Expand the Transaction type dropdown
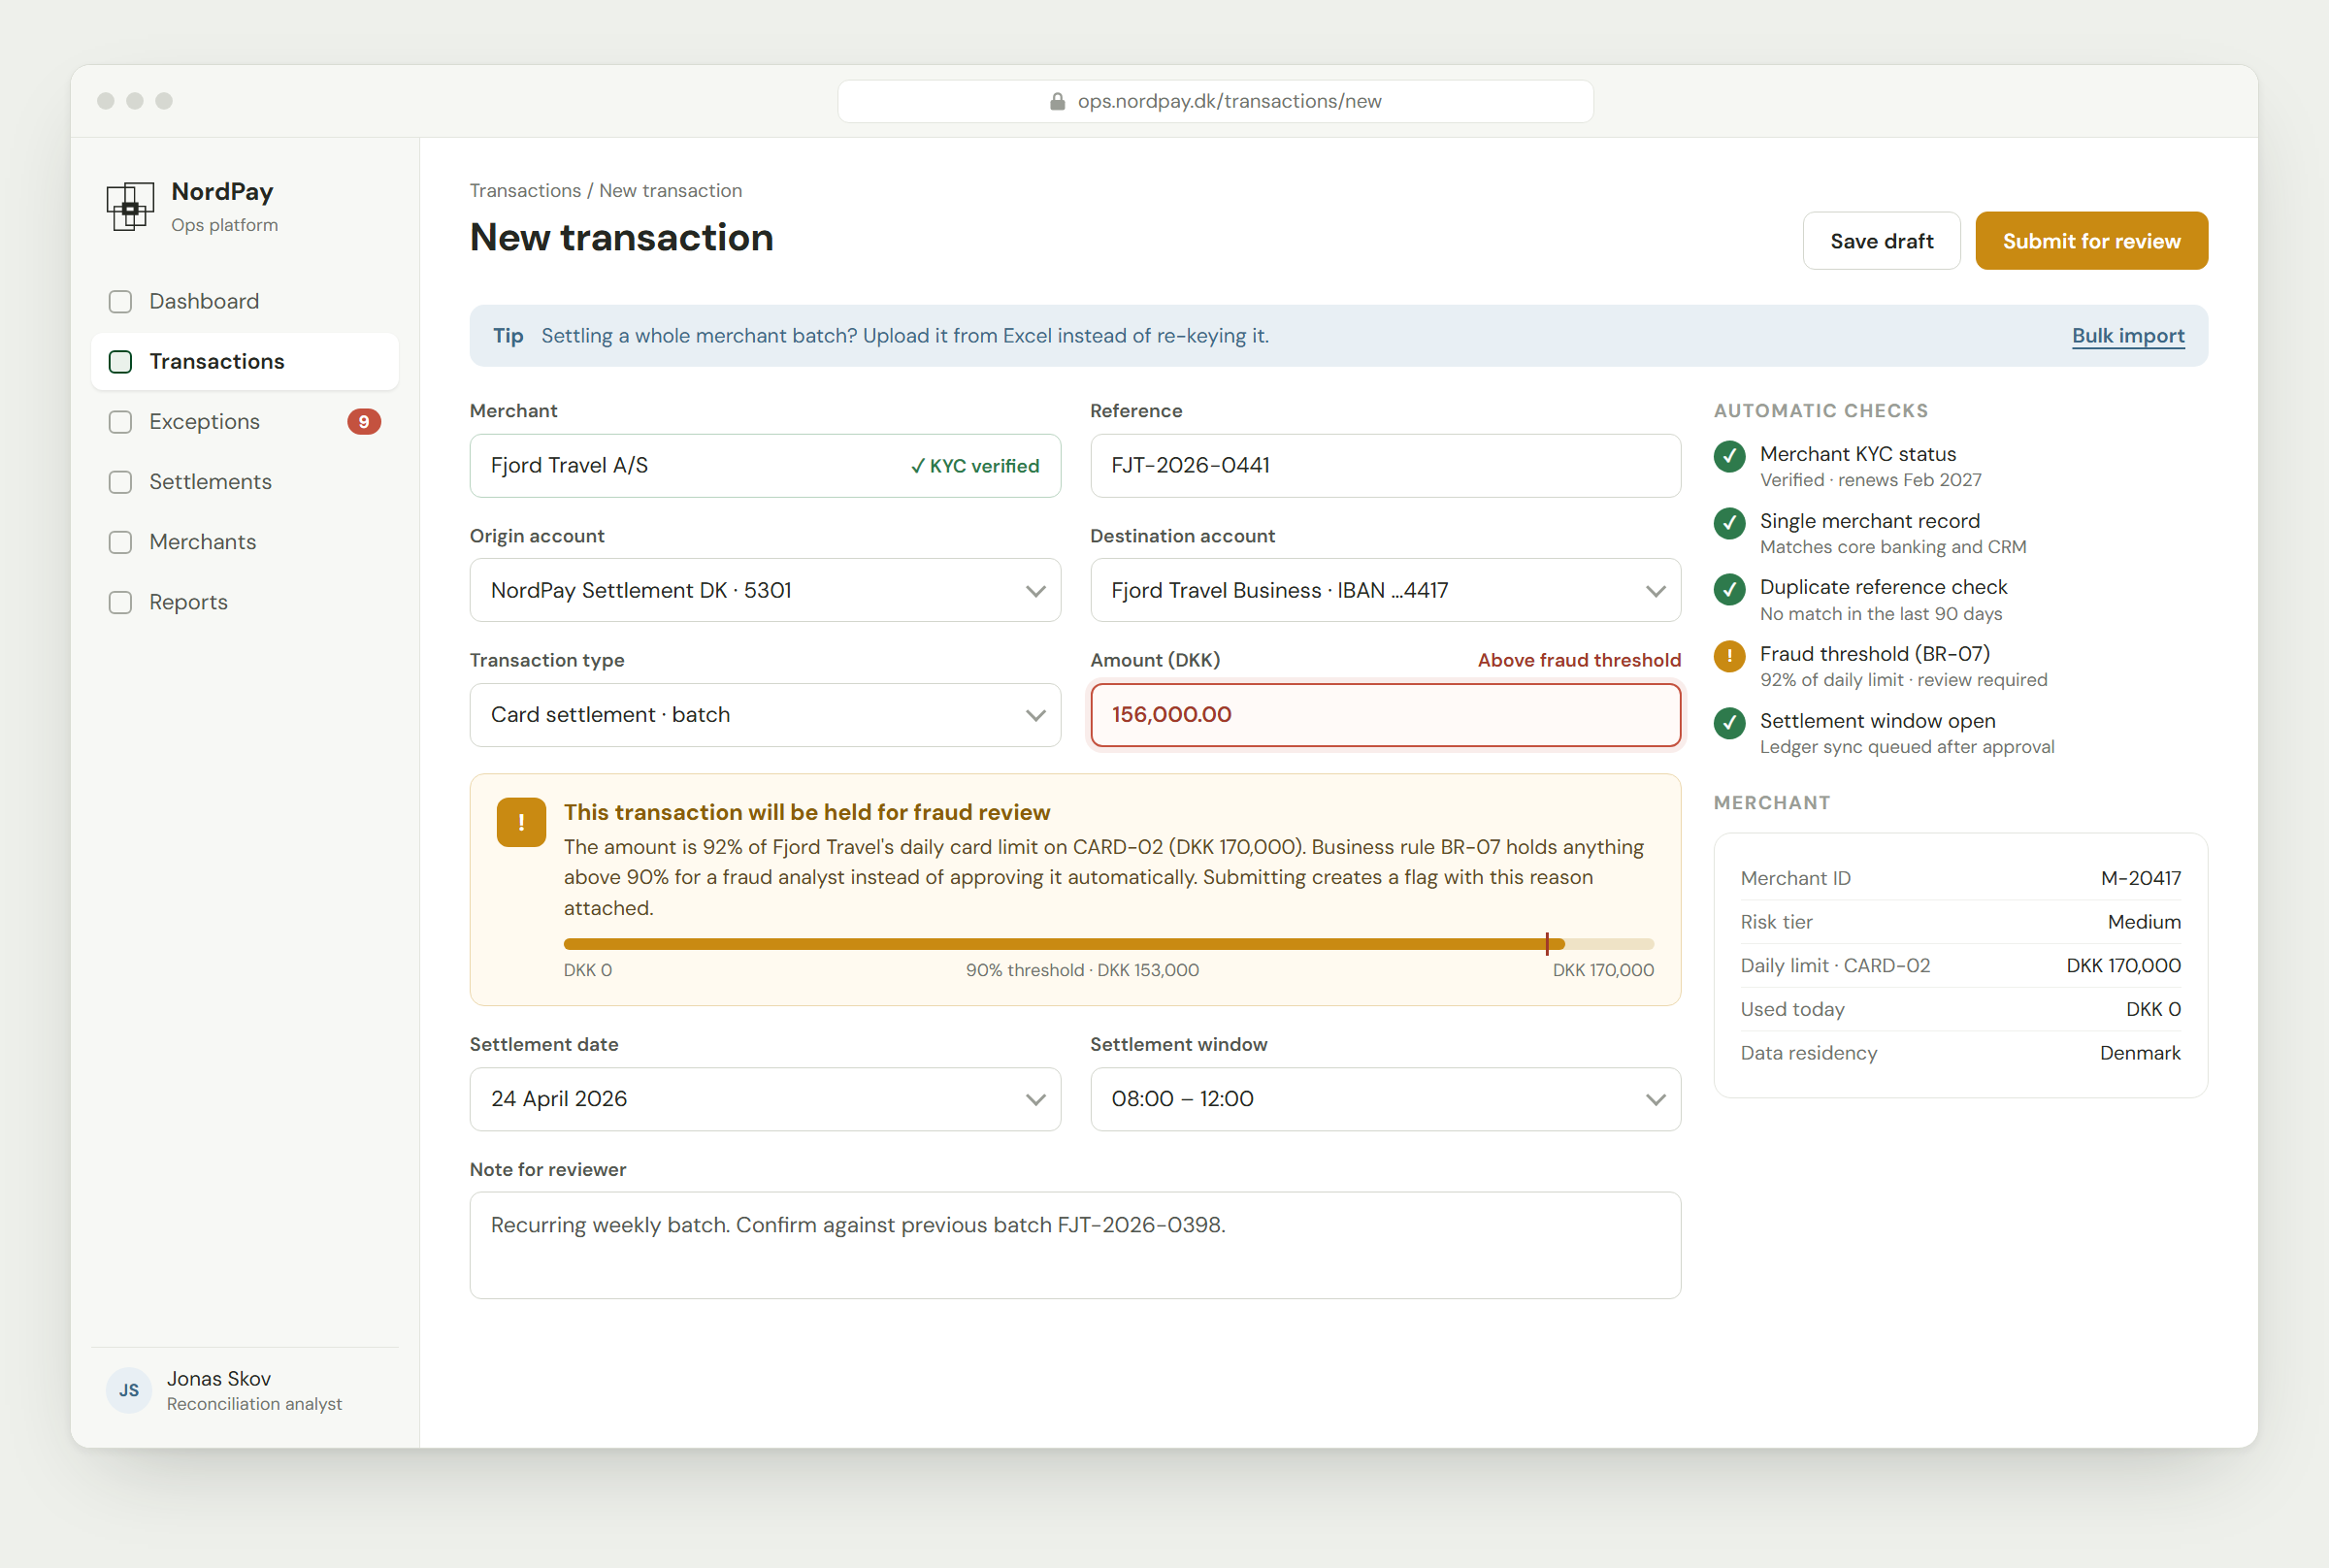The image size is (2329, 1568). 765,715
